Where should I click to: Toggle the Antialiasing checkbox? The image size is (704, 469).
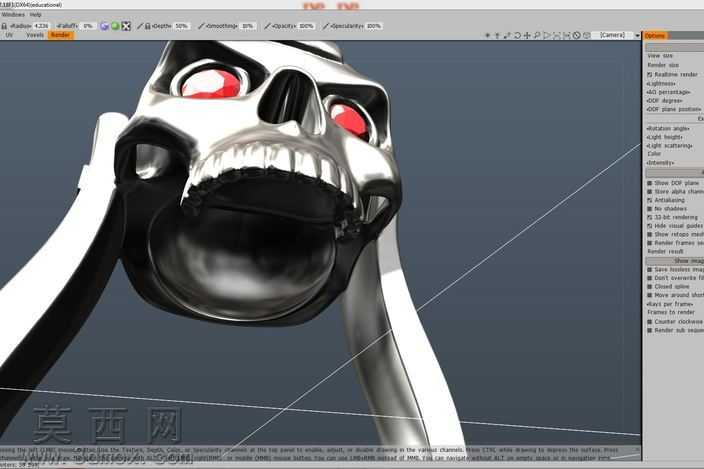pos(649,200)
